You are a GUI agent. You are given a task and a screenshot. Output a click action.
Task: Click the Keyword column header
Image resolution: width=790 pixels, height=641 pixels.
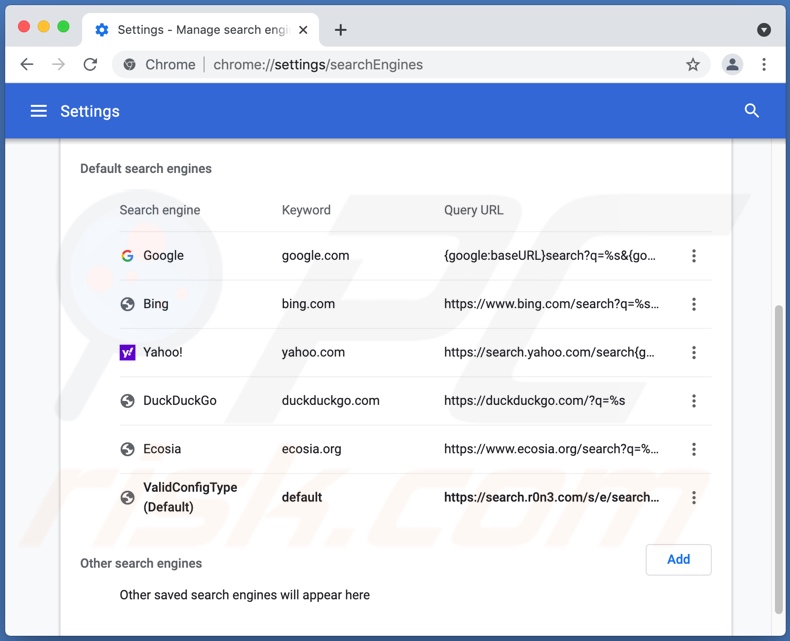click(x=306, y=210)
